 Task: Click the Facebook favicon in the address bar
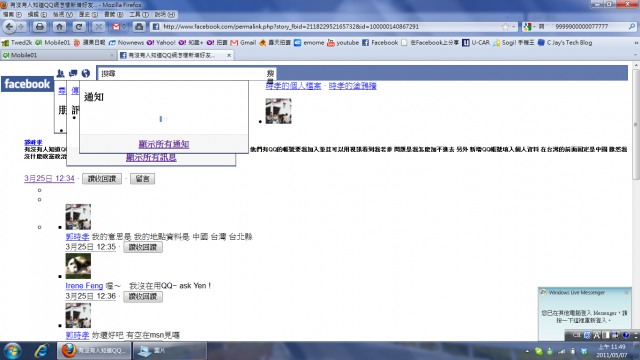point(156,27)
